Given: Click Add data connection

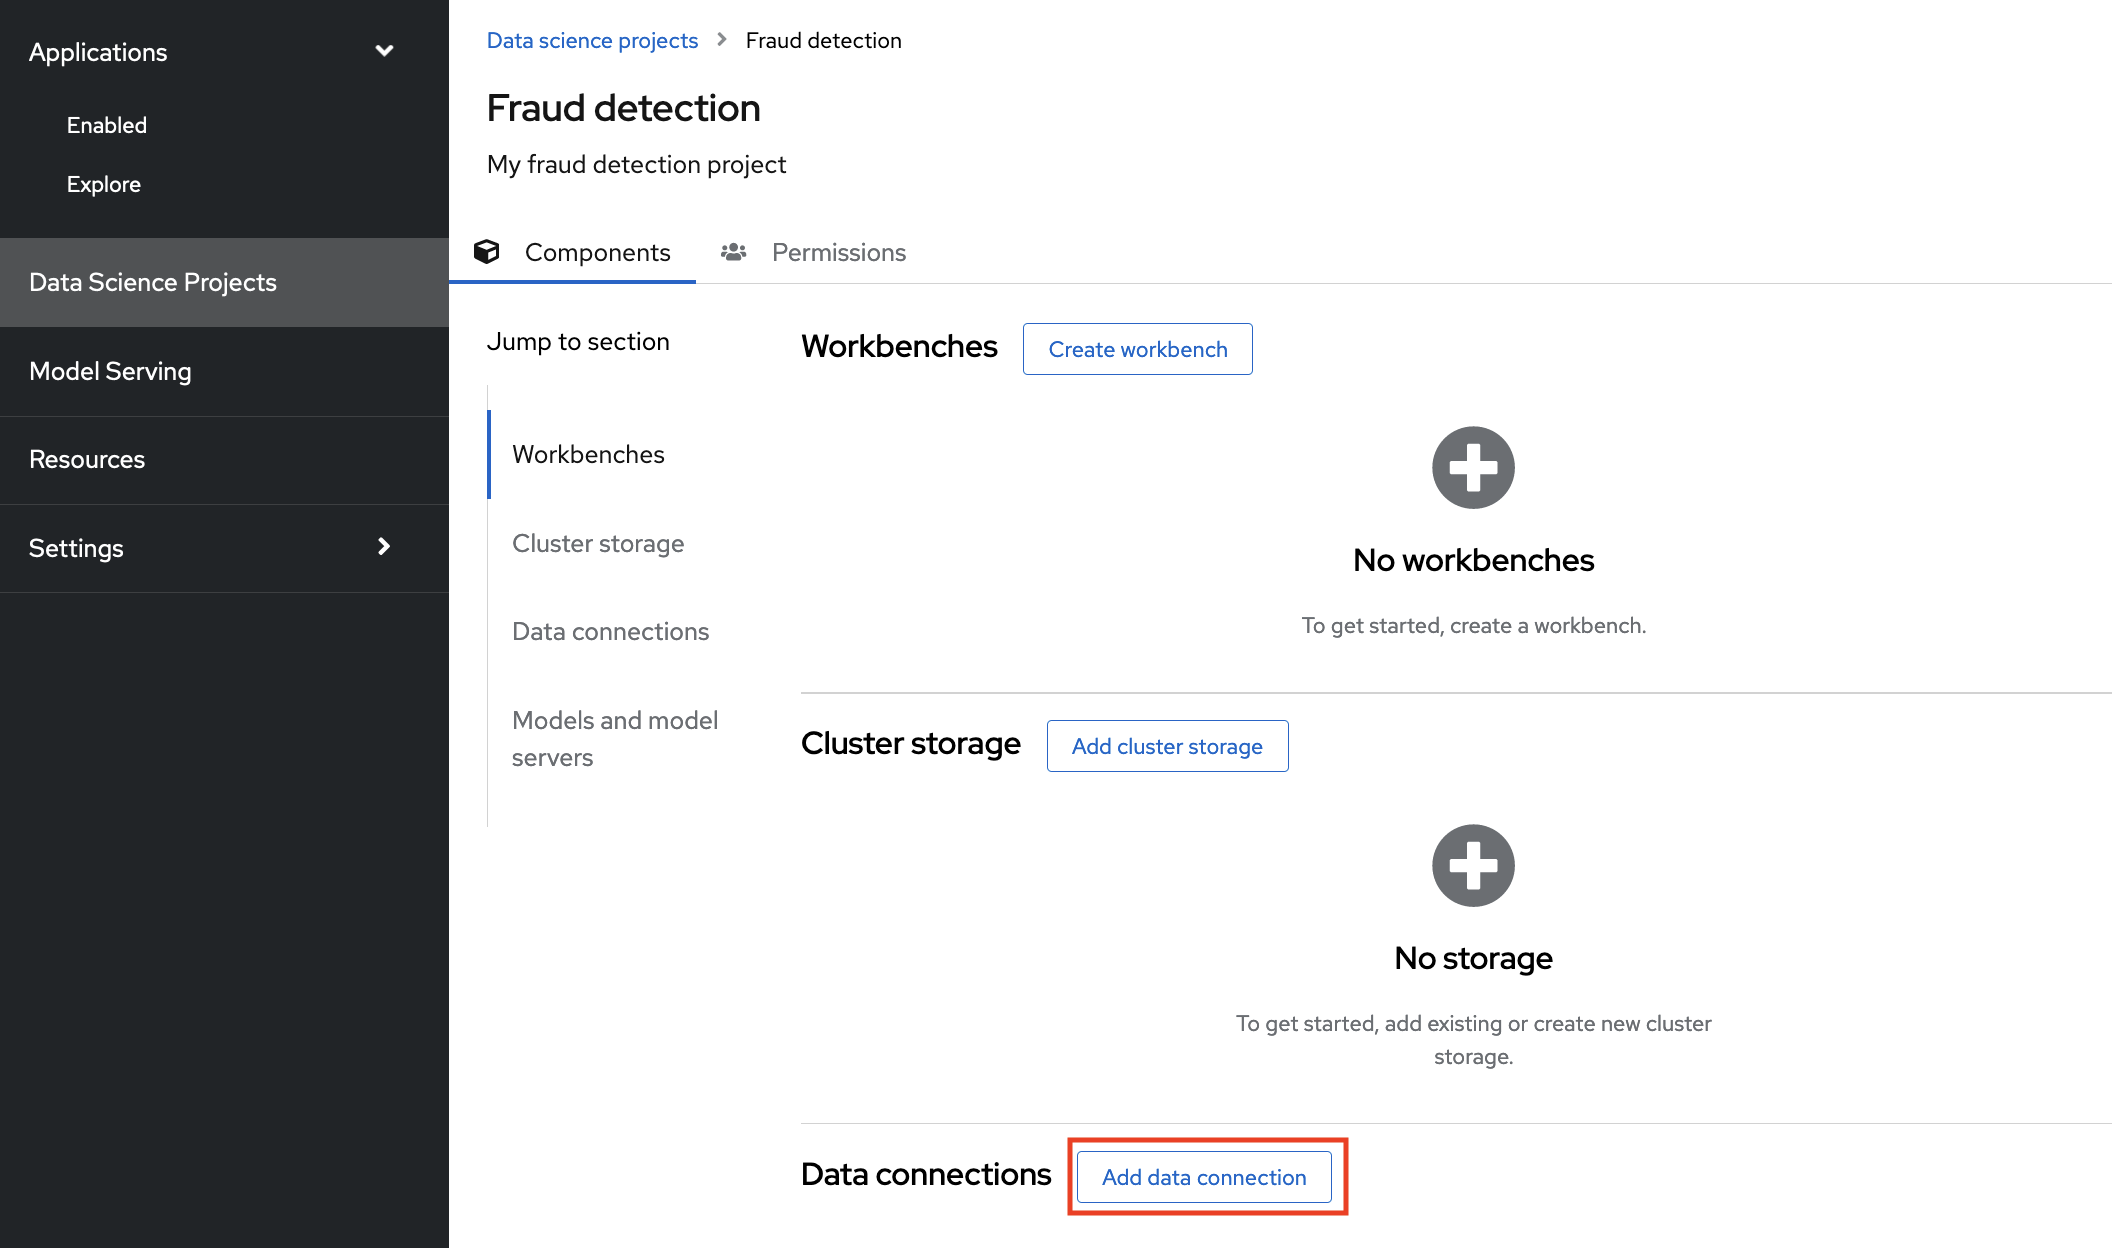Looking at the screenshot, I should pos(1204,1177).
